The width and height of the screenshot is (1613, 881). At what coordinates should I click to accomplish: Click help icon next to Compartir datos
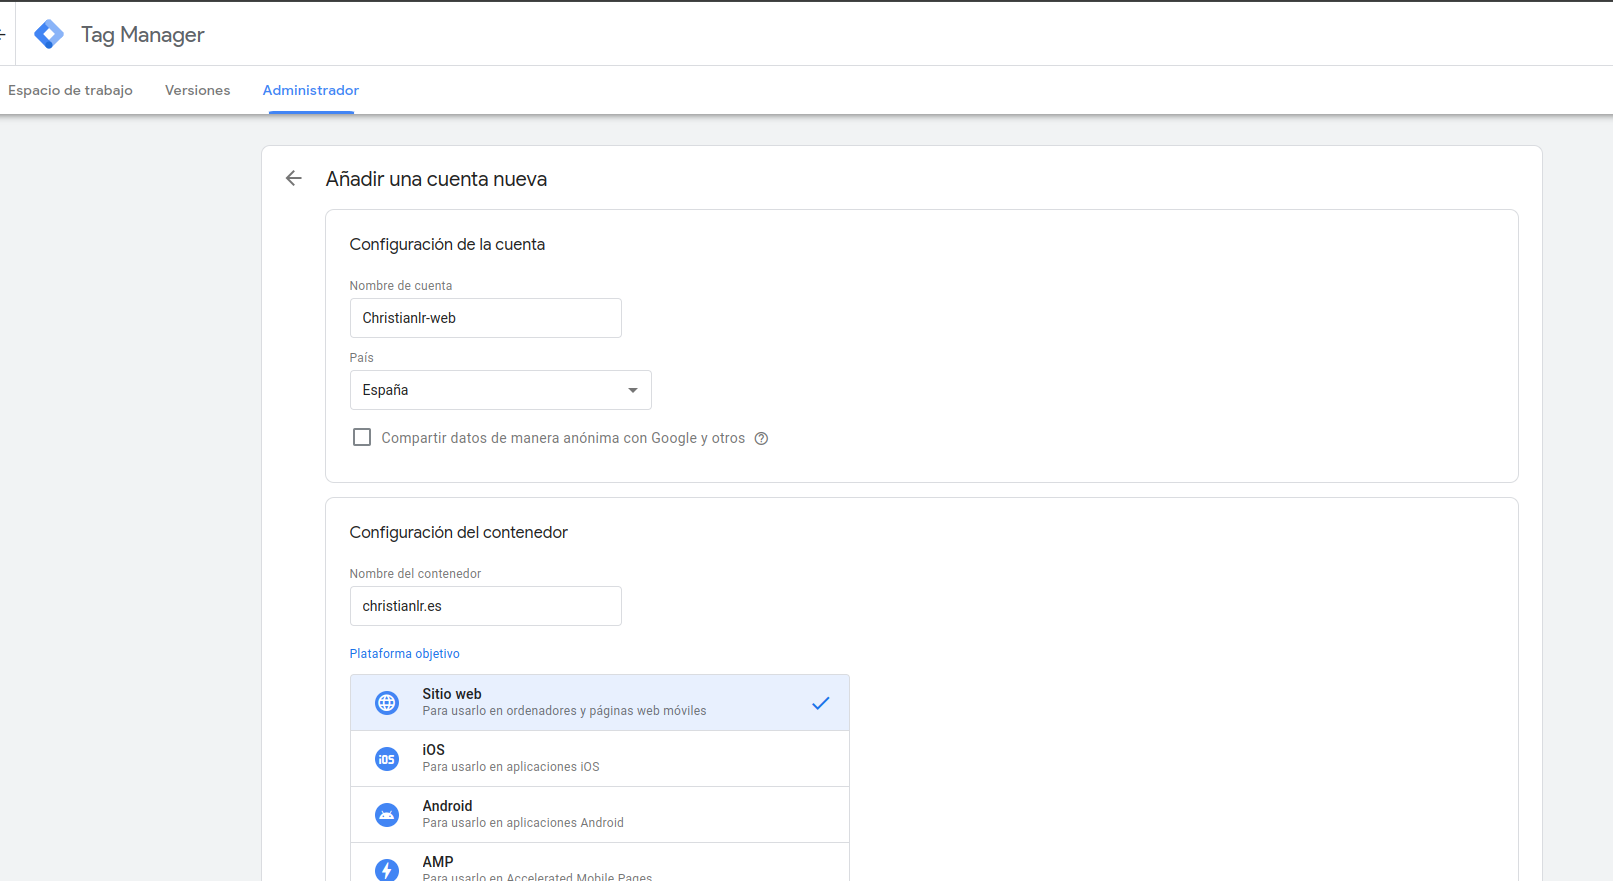pos(761,438)
